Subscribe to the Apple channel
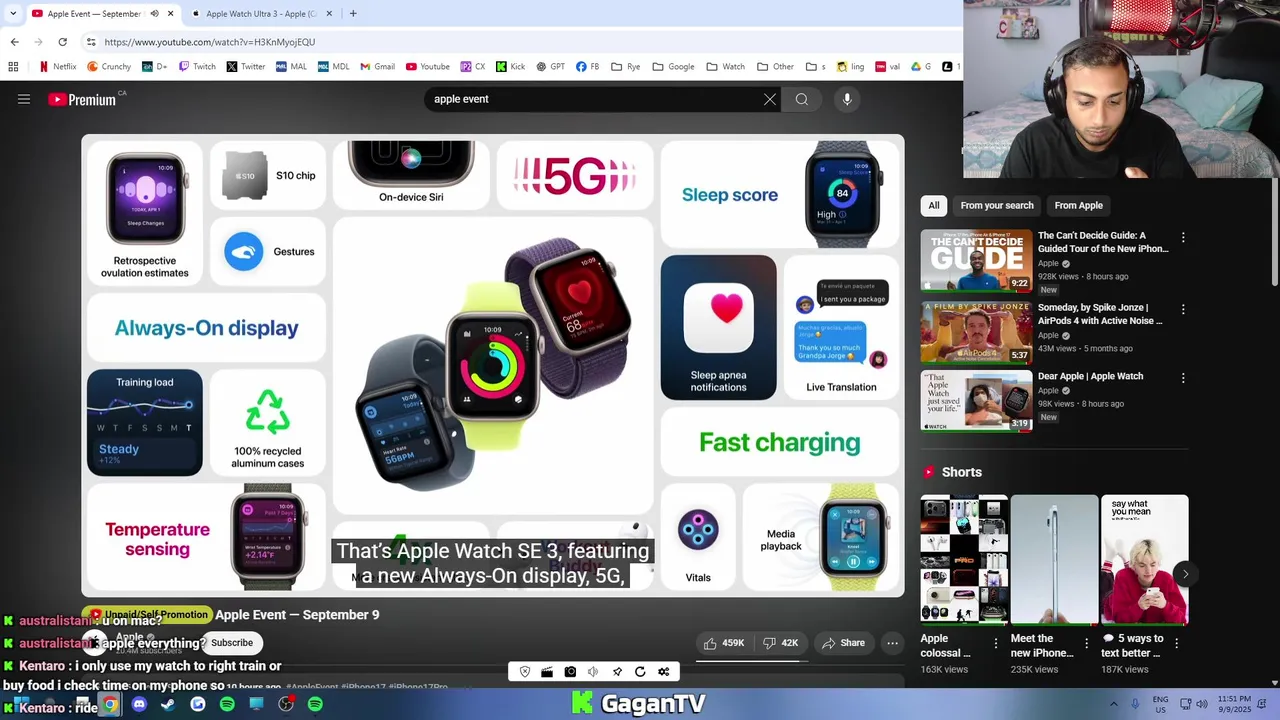This screenshot has height=720, width=1280. point(232,643)
